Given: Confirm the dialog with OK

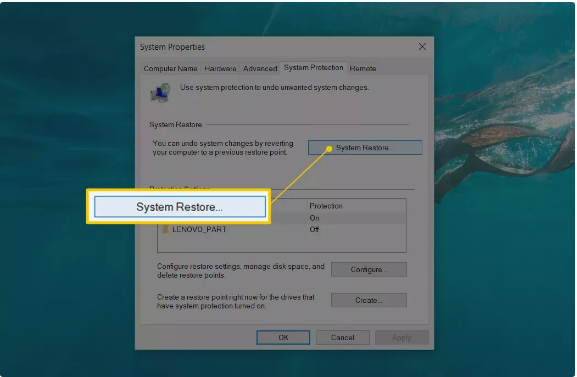Looking at the screenshot, I should click(283, 338).
